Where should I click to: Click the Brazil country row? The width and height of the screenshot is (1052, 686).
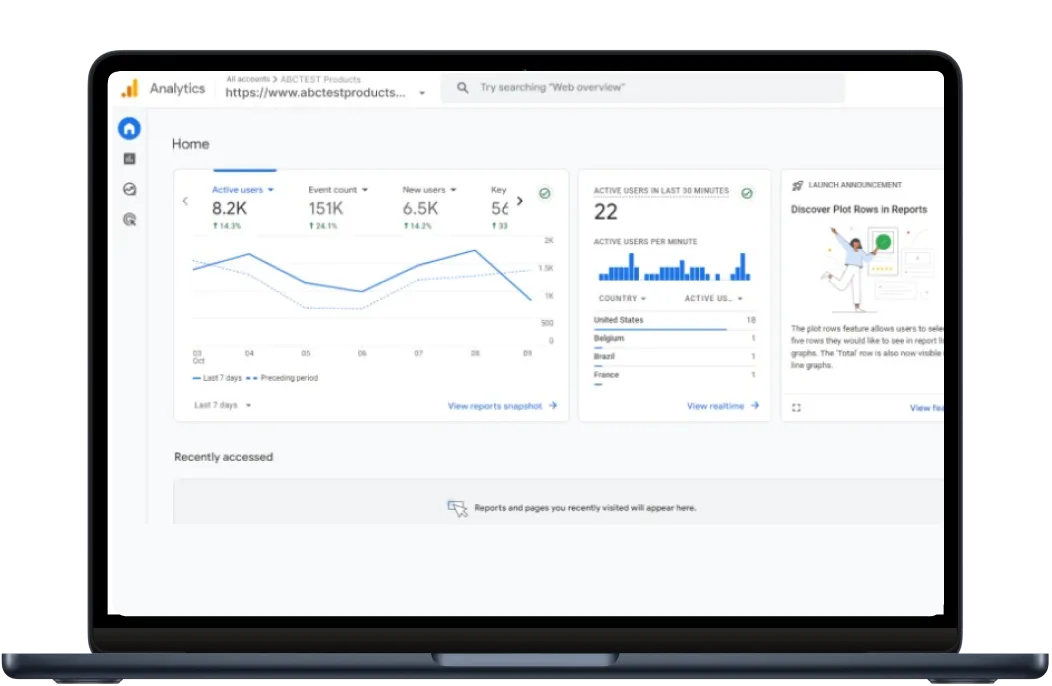coord(674,358)
